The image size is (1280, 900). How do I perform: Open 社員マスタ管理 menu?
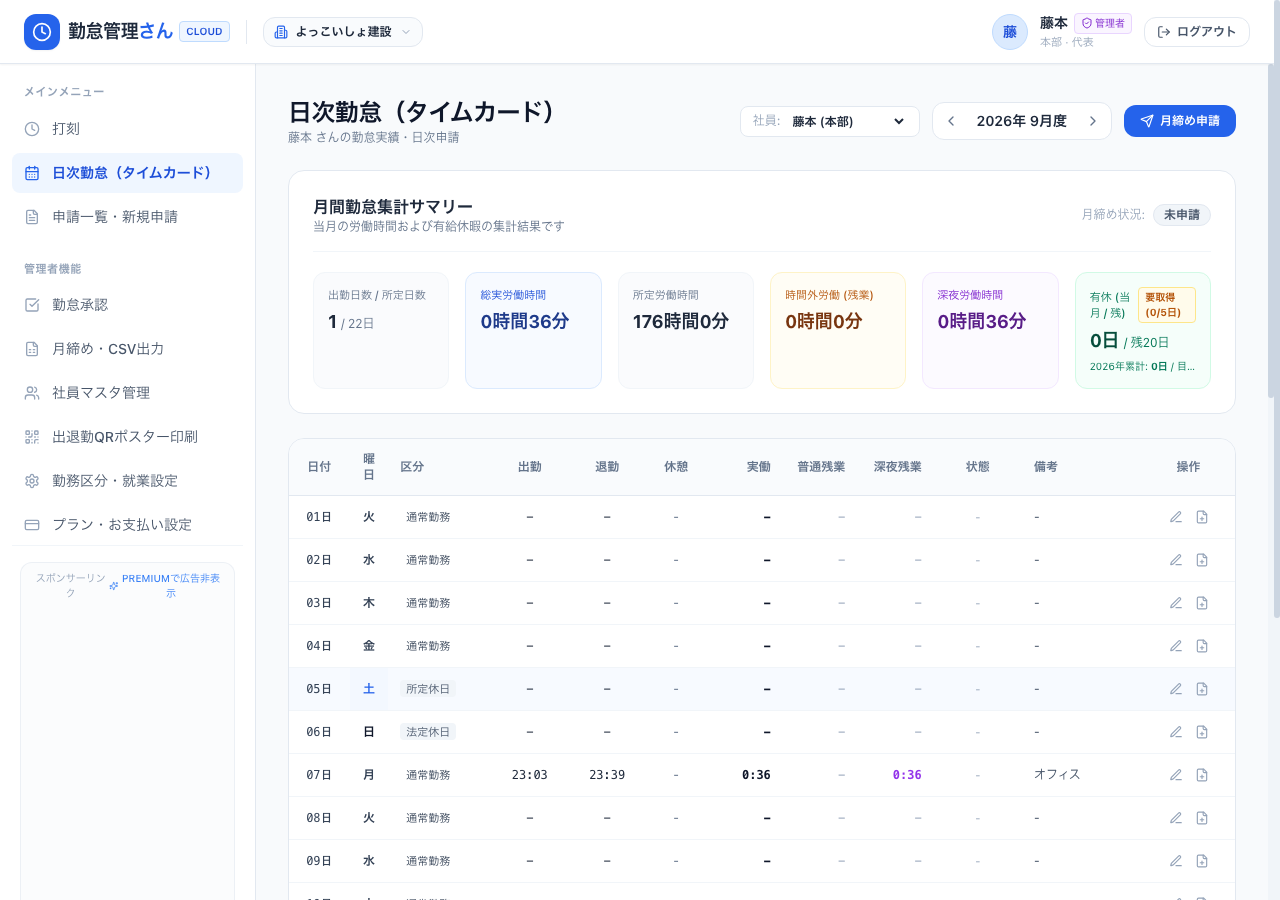[x=127, y=393]
